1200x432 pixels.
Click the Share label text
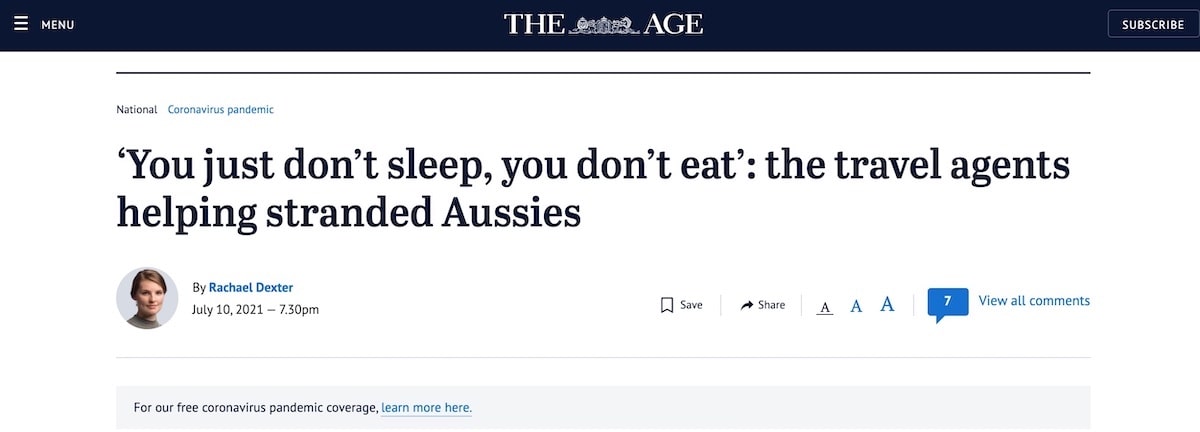tap(771, 305)
